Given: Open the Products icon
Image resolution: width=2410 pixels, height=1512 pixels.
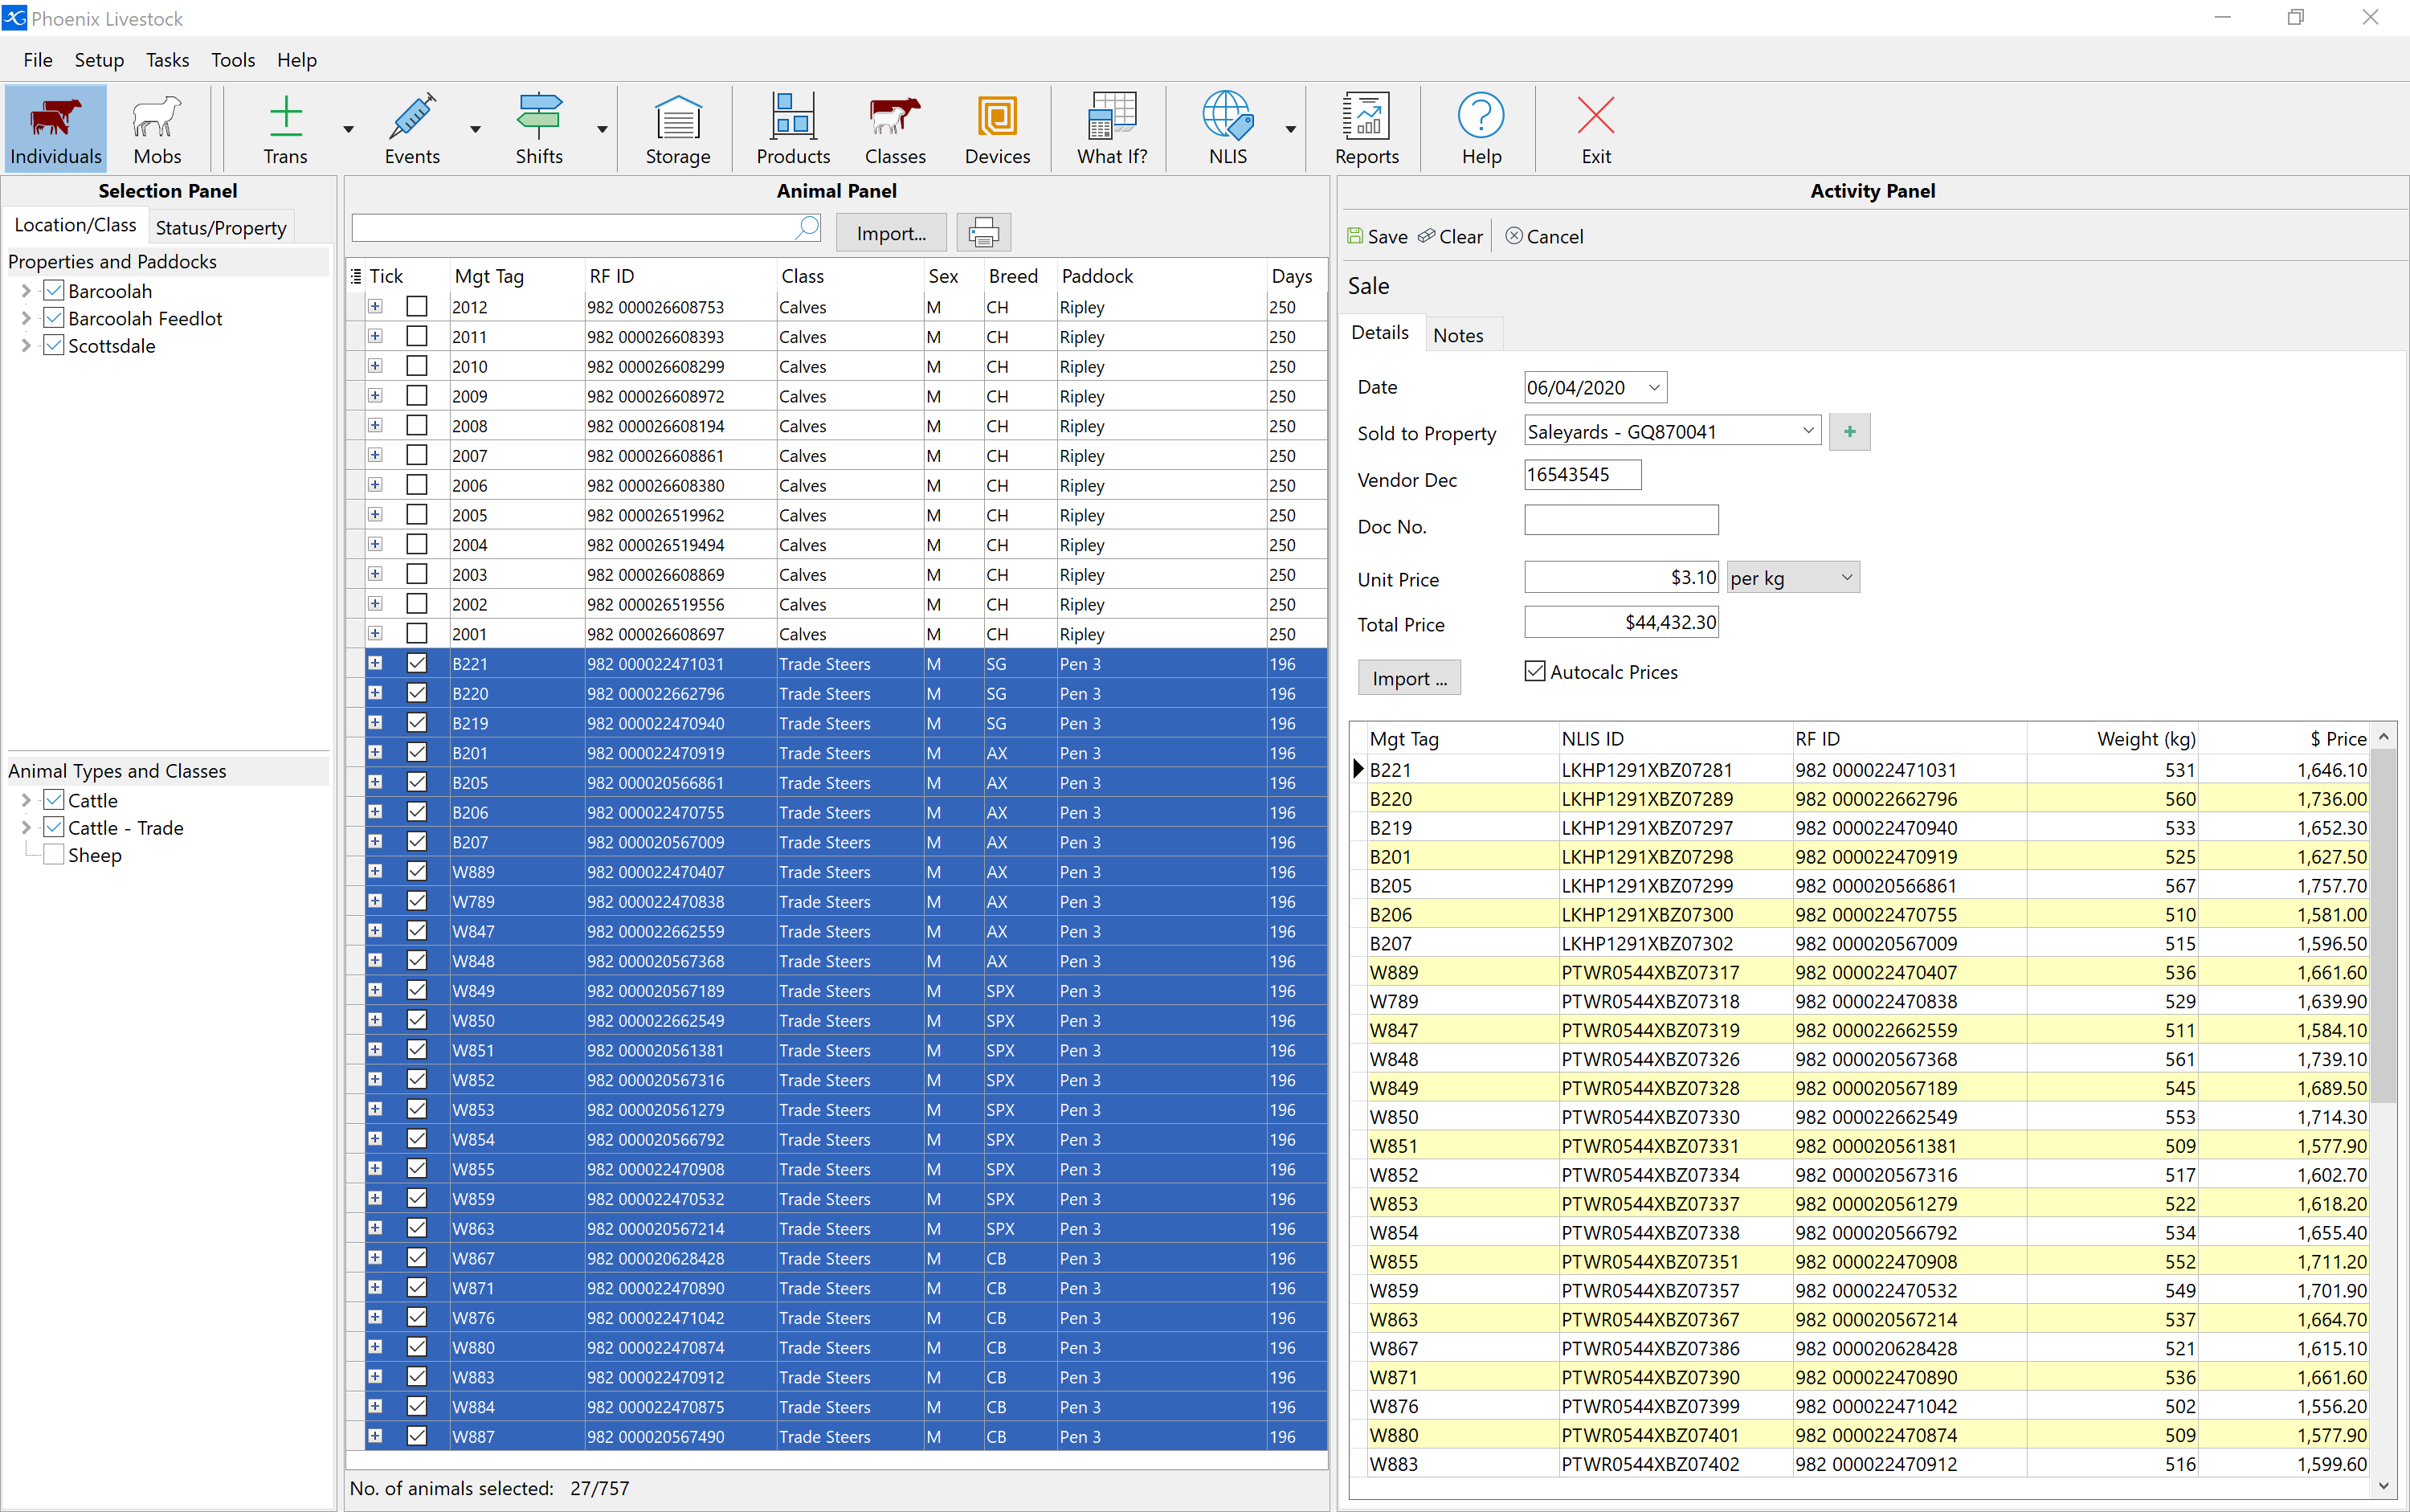Looking at the screenshot, I should tap(793, 128).
